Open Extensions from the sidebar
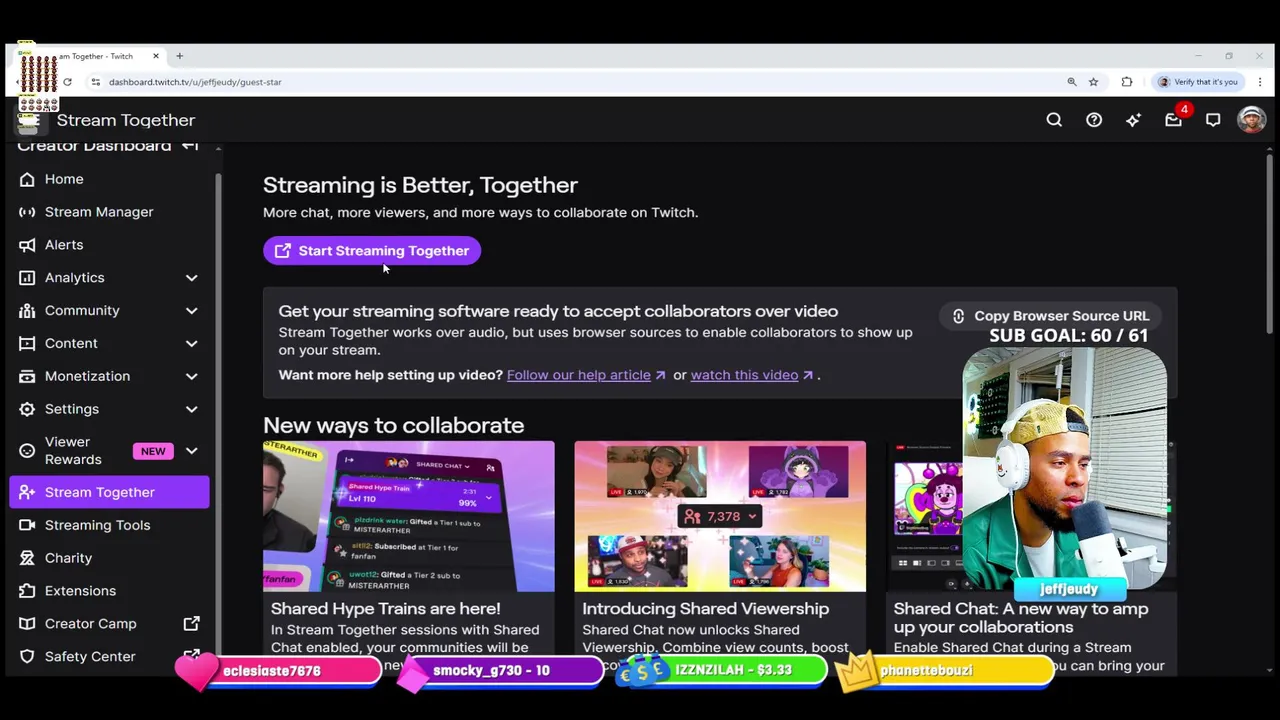Viewport: 1280px width, 720px height. coord(110,591)
